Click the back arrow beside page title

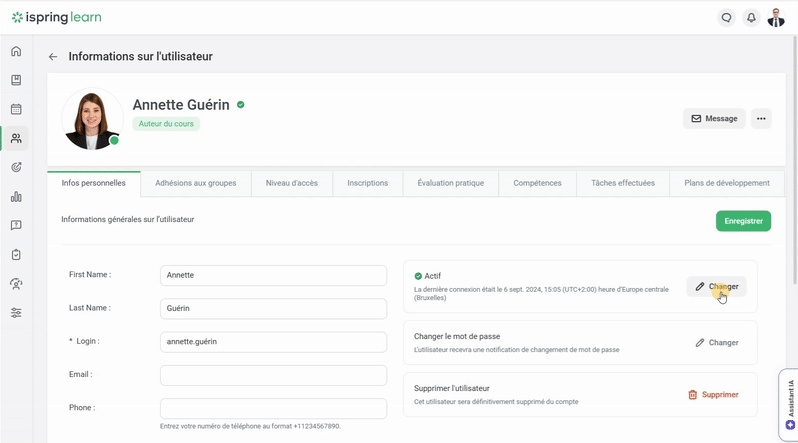click(53, 57)
